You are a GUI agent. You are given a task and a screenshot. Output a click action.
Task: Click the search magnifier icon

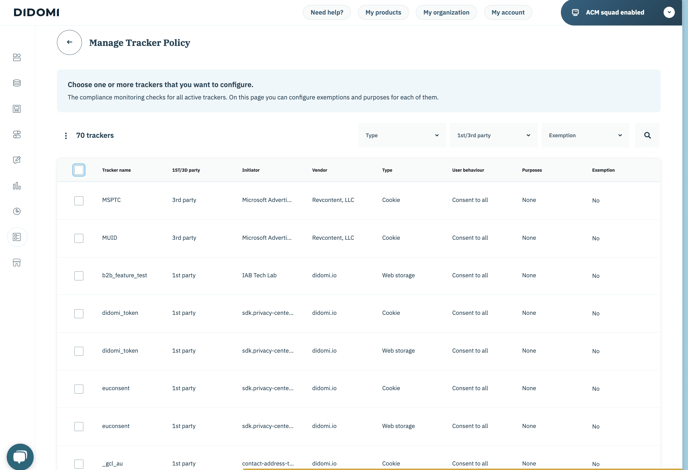(x=647, y=135)
